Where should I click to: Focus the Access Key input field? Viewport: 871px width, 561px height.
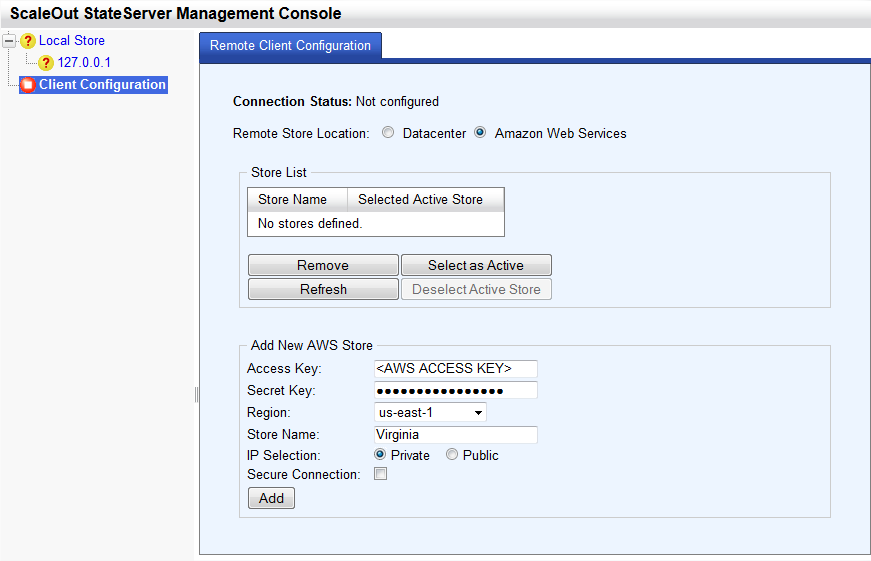point(456,368)
